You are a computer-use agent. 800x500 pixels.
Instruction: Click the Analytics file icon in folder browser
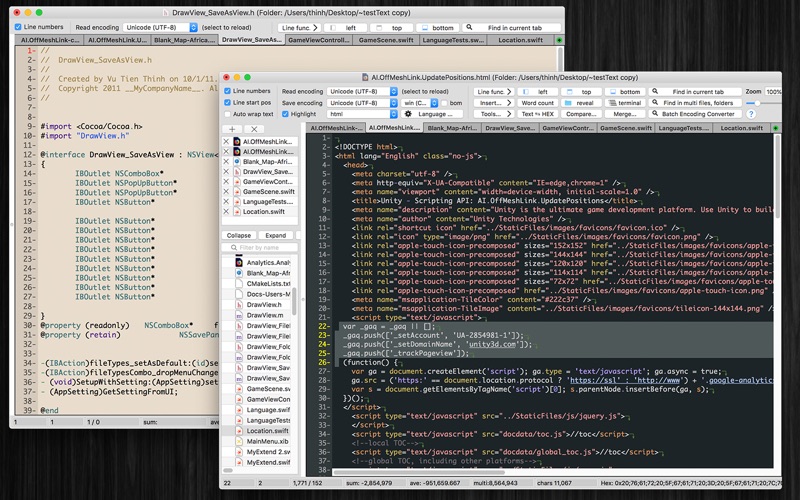coord(239,261)
